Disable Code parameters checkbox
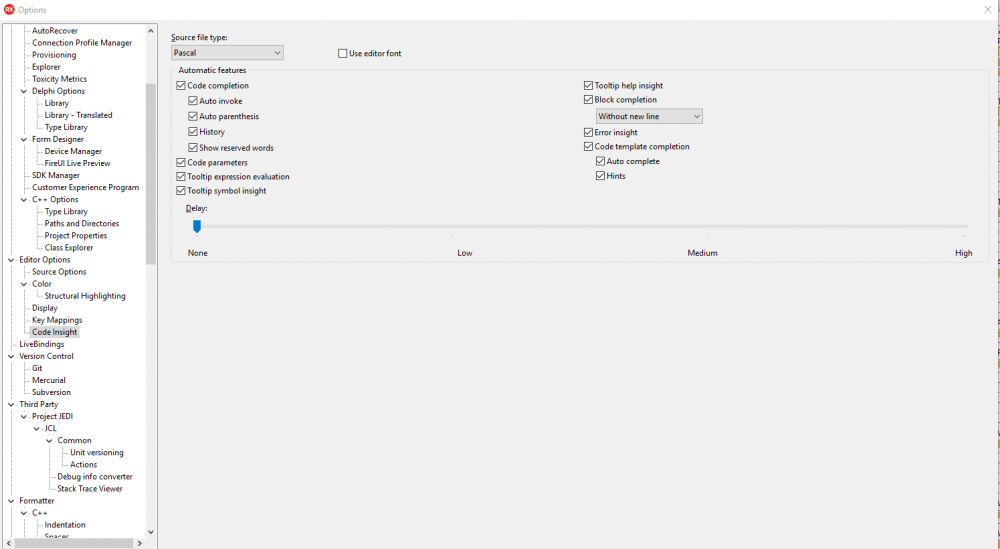 click(x=181, y=163)
